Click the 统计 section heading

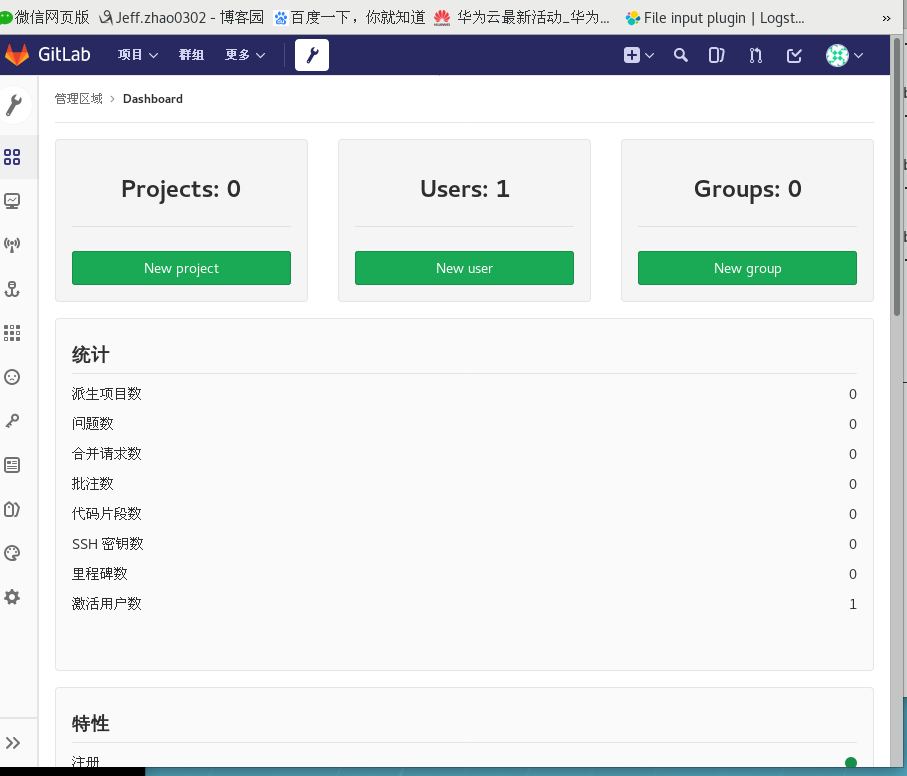click(91, 354)
